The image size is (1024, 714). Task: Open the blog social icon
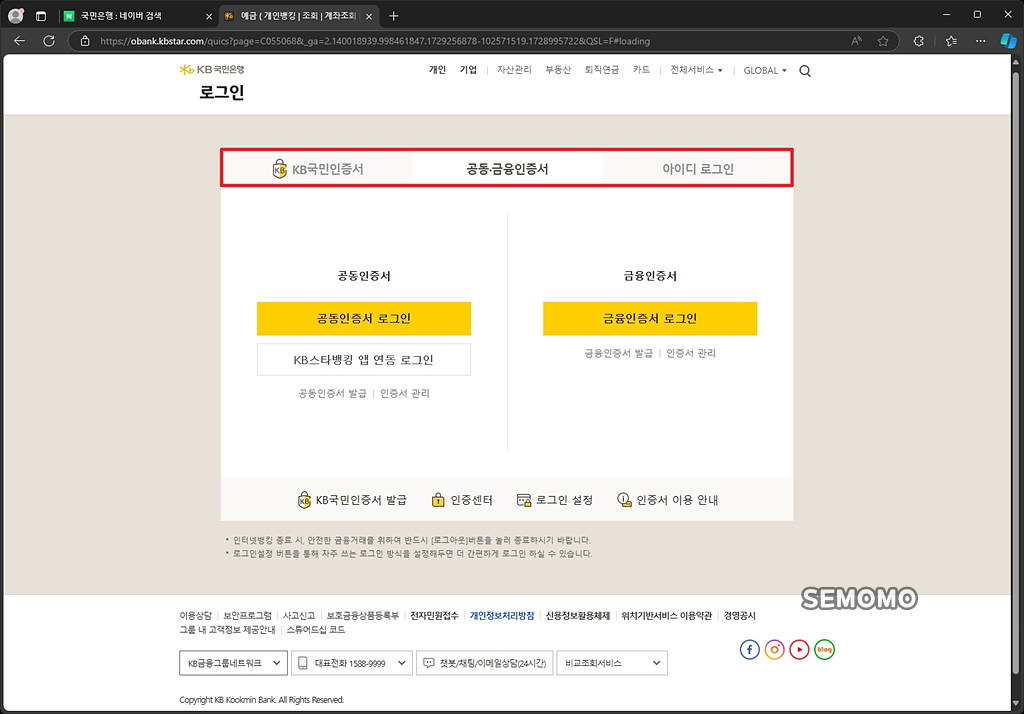(x=824, y=649)
